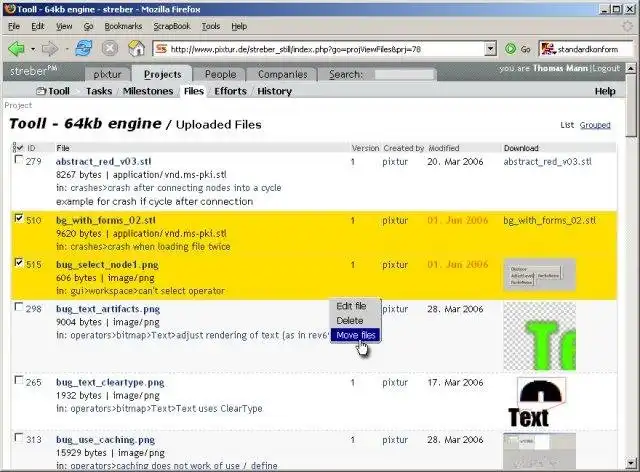Switch to the pixtur tab
Image resolution: width=640 pixels, height=472 pixels.
click(x=107, y=74)
